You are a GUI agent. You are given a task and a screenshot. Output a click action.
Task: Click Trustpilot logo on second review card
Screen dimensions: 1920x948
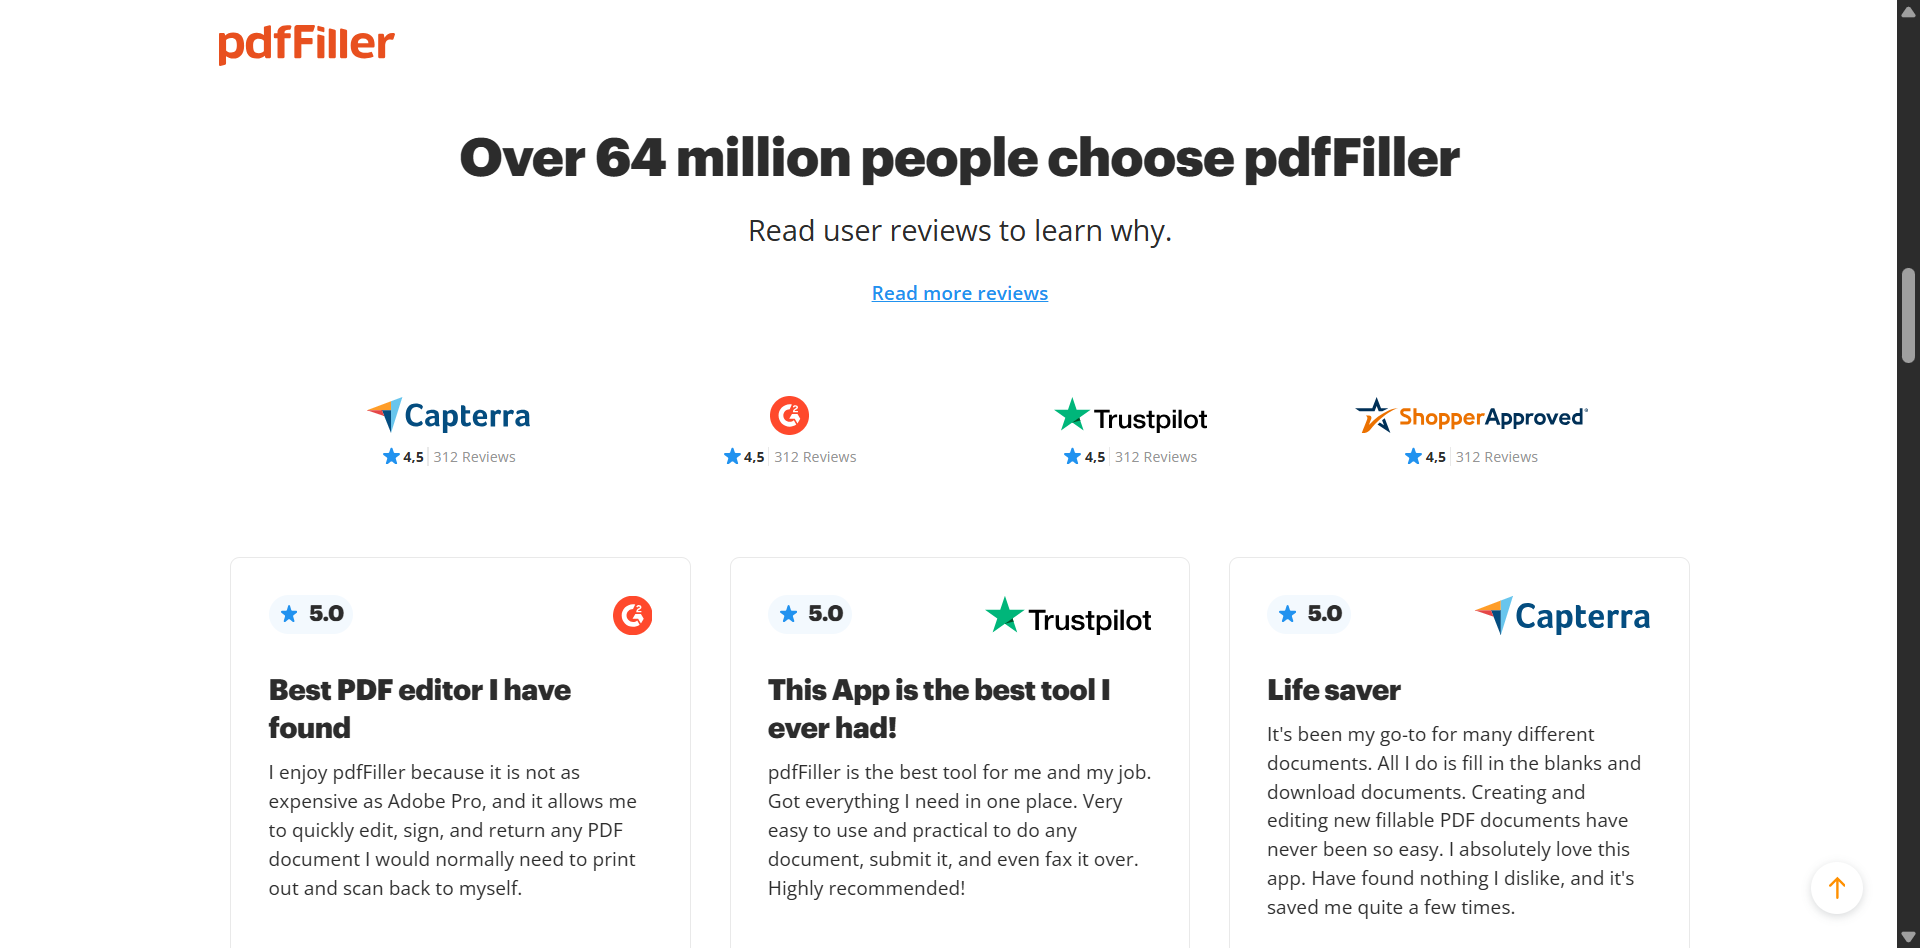click(1068, 617)
